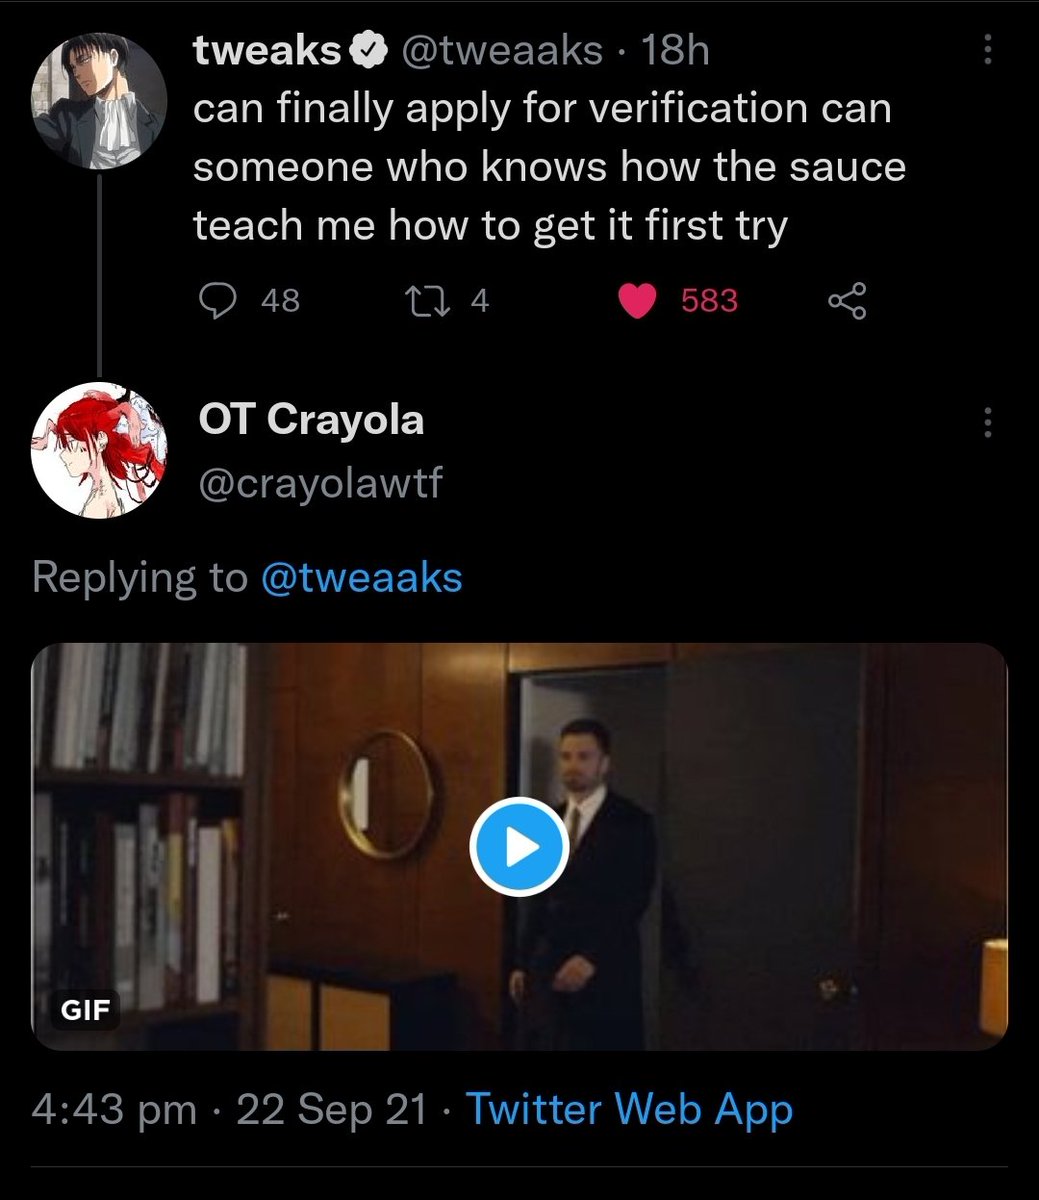Viewport: 1039px width, 1200px height.
Task: Click the 4:43 pm 22 Sep 21 timestamp
Action: tap(229, 1109)
